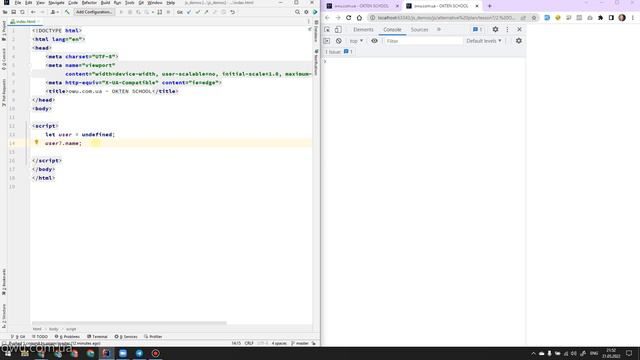Click the Synchronize/reload icon in IDE toolbar
This screenshot has height=360, width=640.
[x=22, y=12]
